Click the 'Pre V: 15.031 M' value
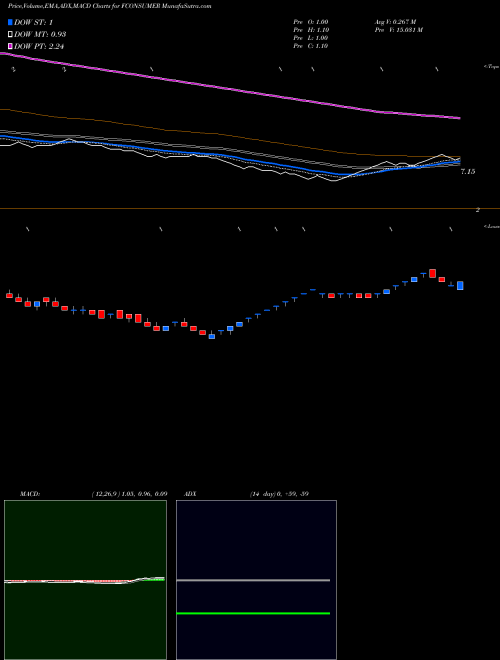The height and width of the screenshot is (660, 500). (x=398, y=30)
